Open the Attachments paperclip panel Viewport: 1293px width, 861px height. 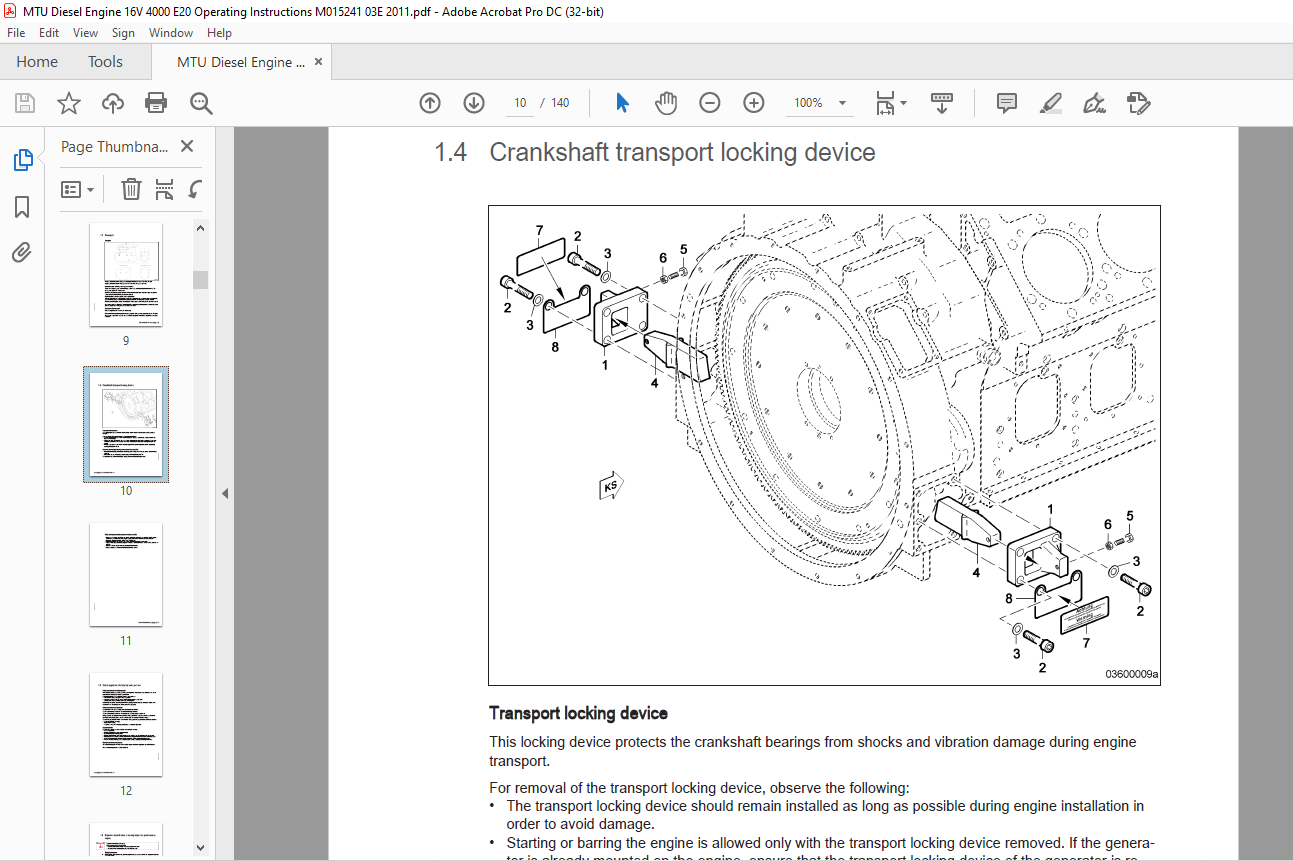pyautogui.click(x=22, y=252)
